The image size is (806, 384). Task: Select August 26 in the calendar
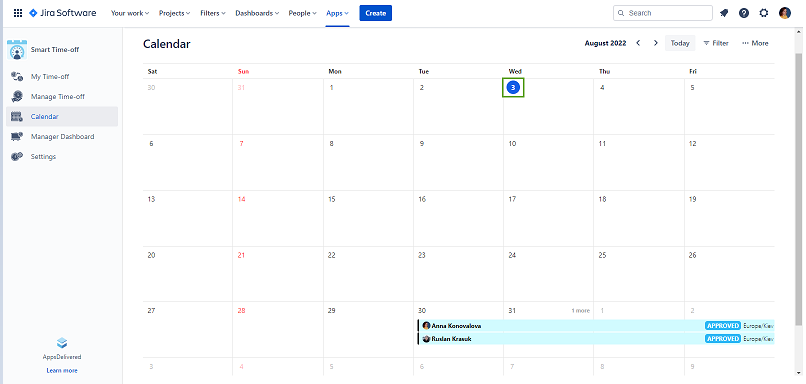[729, 274]
